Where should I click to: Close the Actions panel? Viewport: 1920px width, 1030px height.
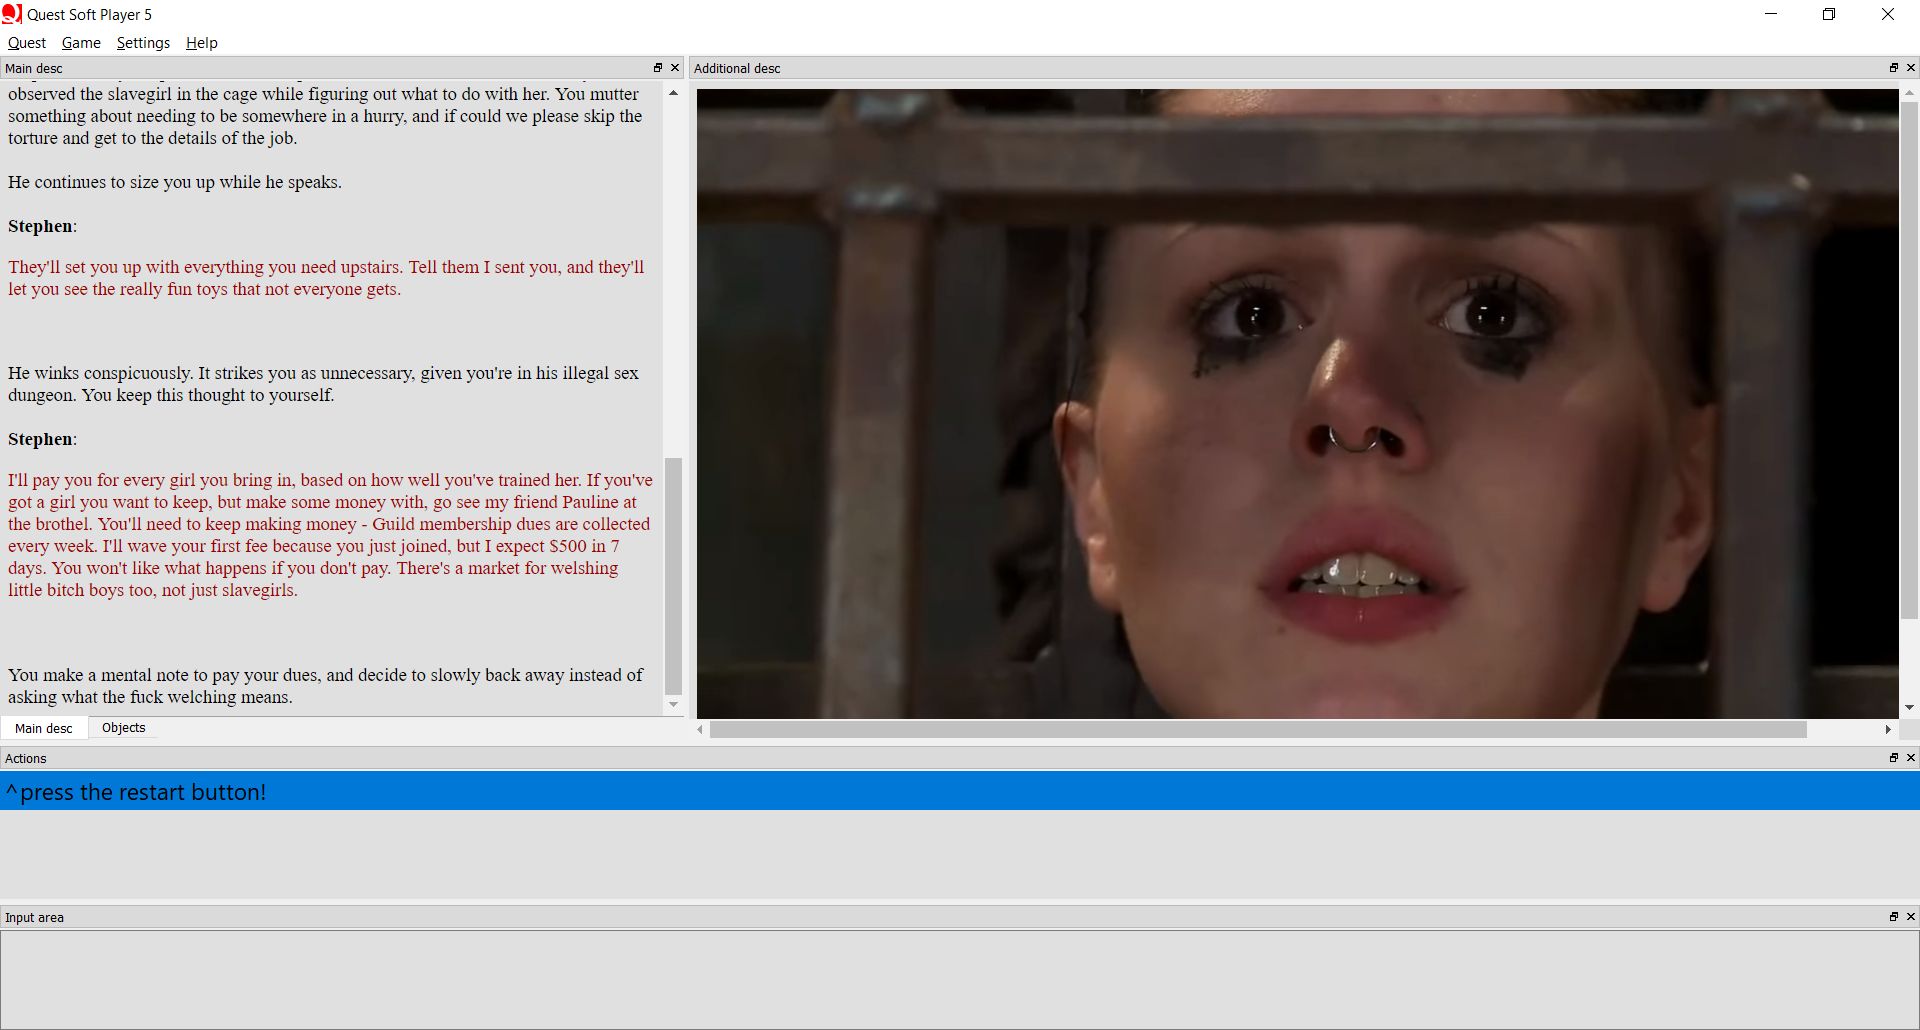1911,758
